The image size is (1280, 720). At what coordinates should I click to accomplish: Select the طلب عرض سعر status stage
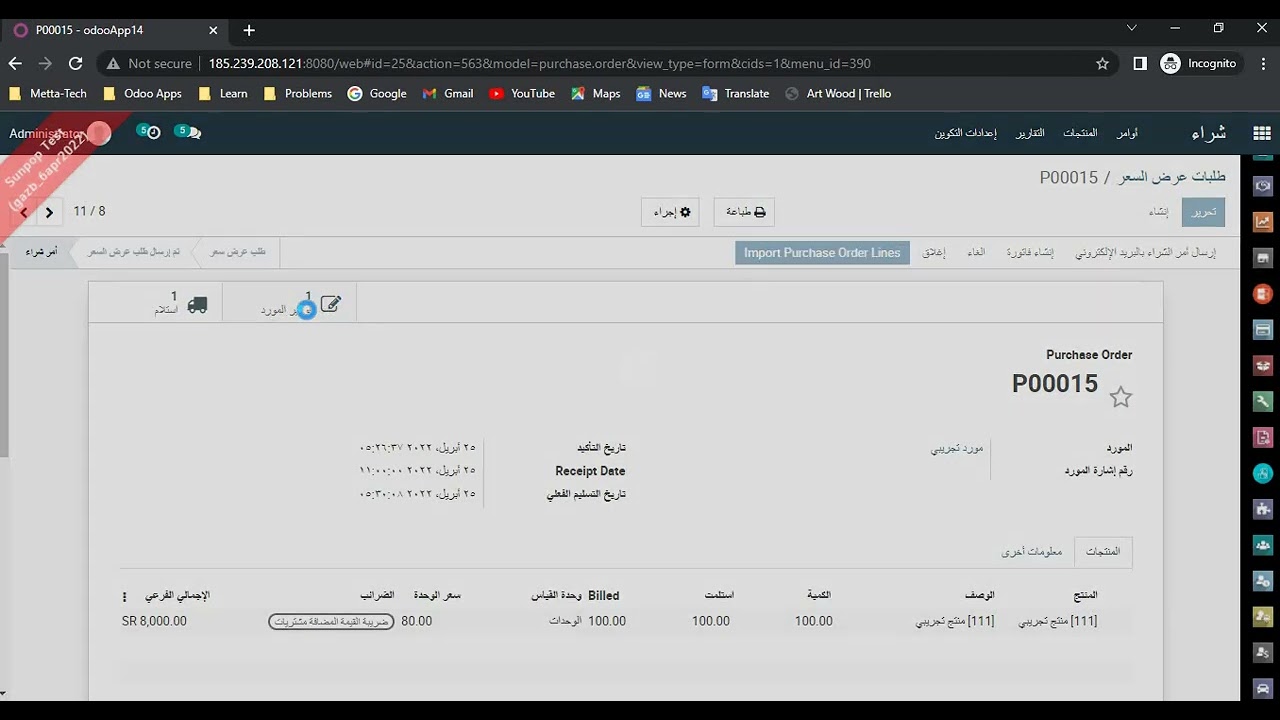pyautogui.click(x=238, y=252)
